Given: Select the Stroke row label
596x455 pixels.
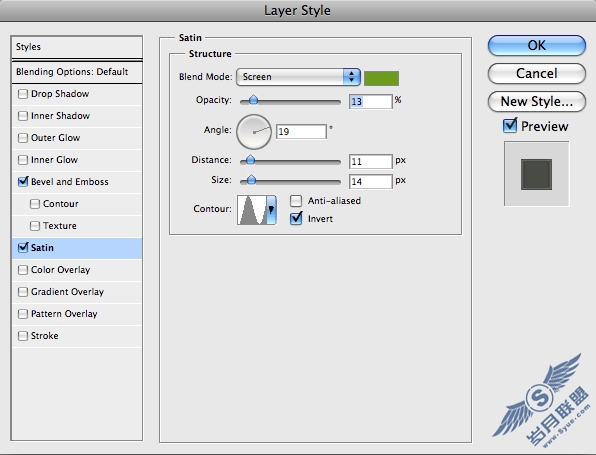Looking at the screenshot, I should coord(44,336).
